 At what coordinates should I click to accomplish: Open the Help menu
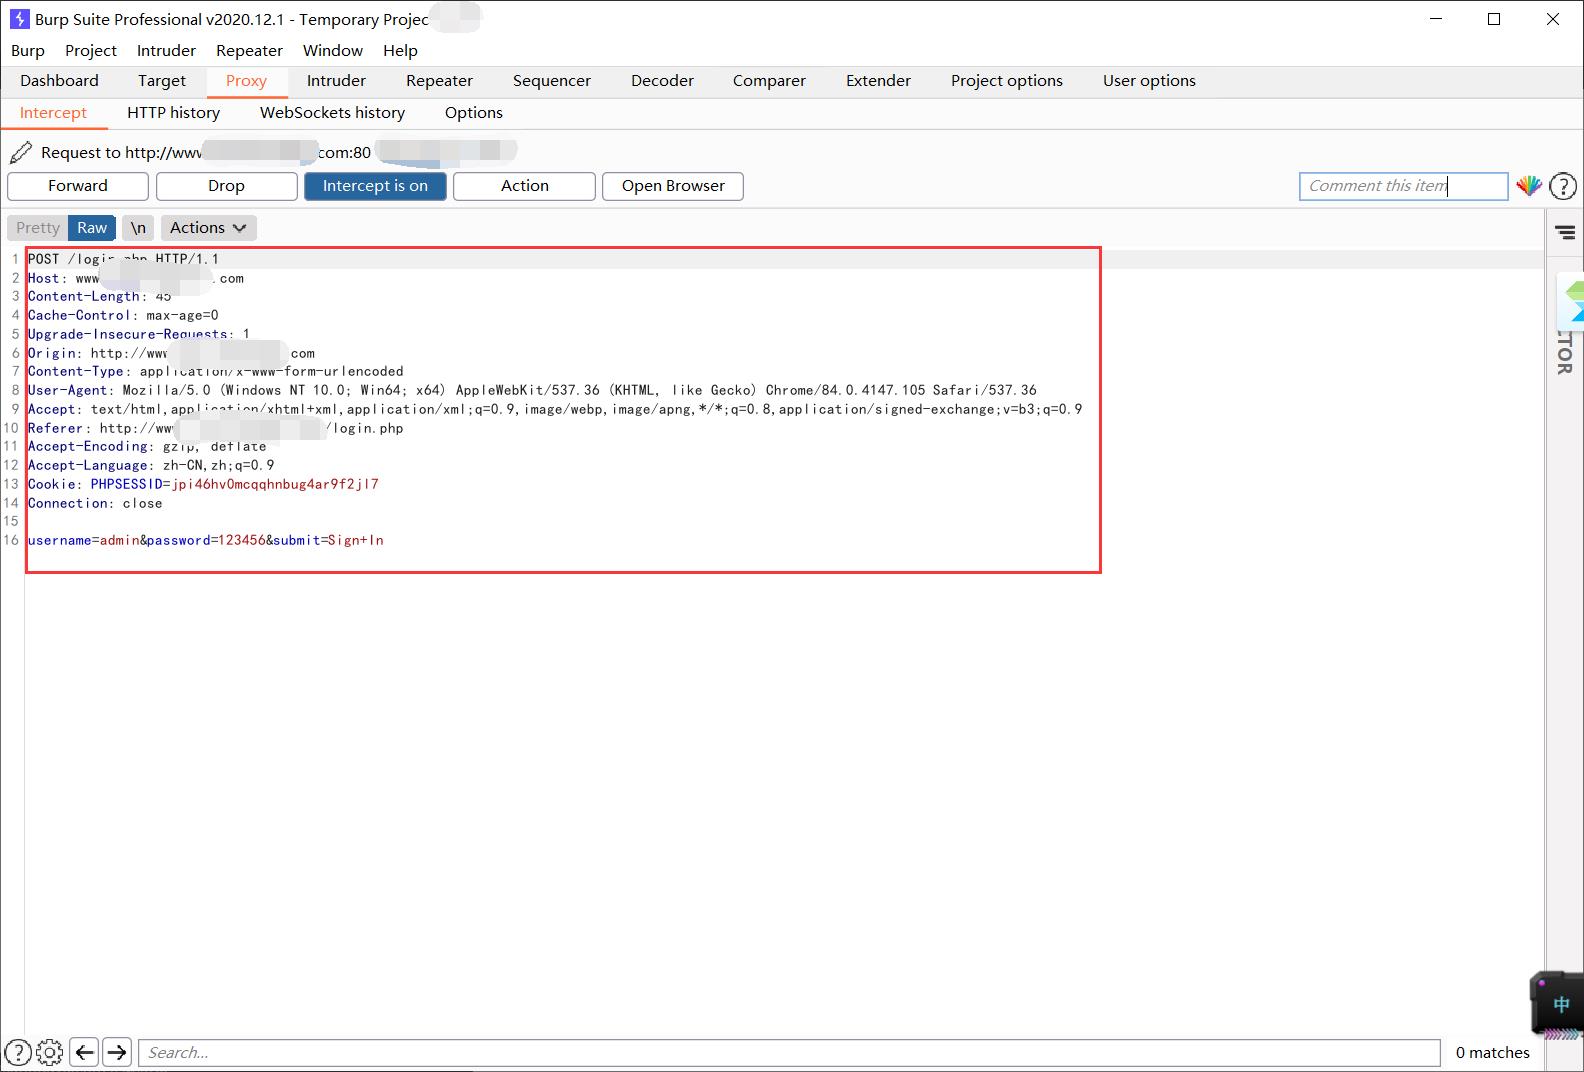400,50
